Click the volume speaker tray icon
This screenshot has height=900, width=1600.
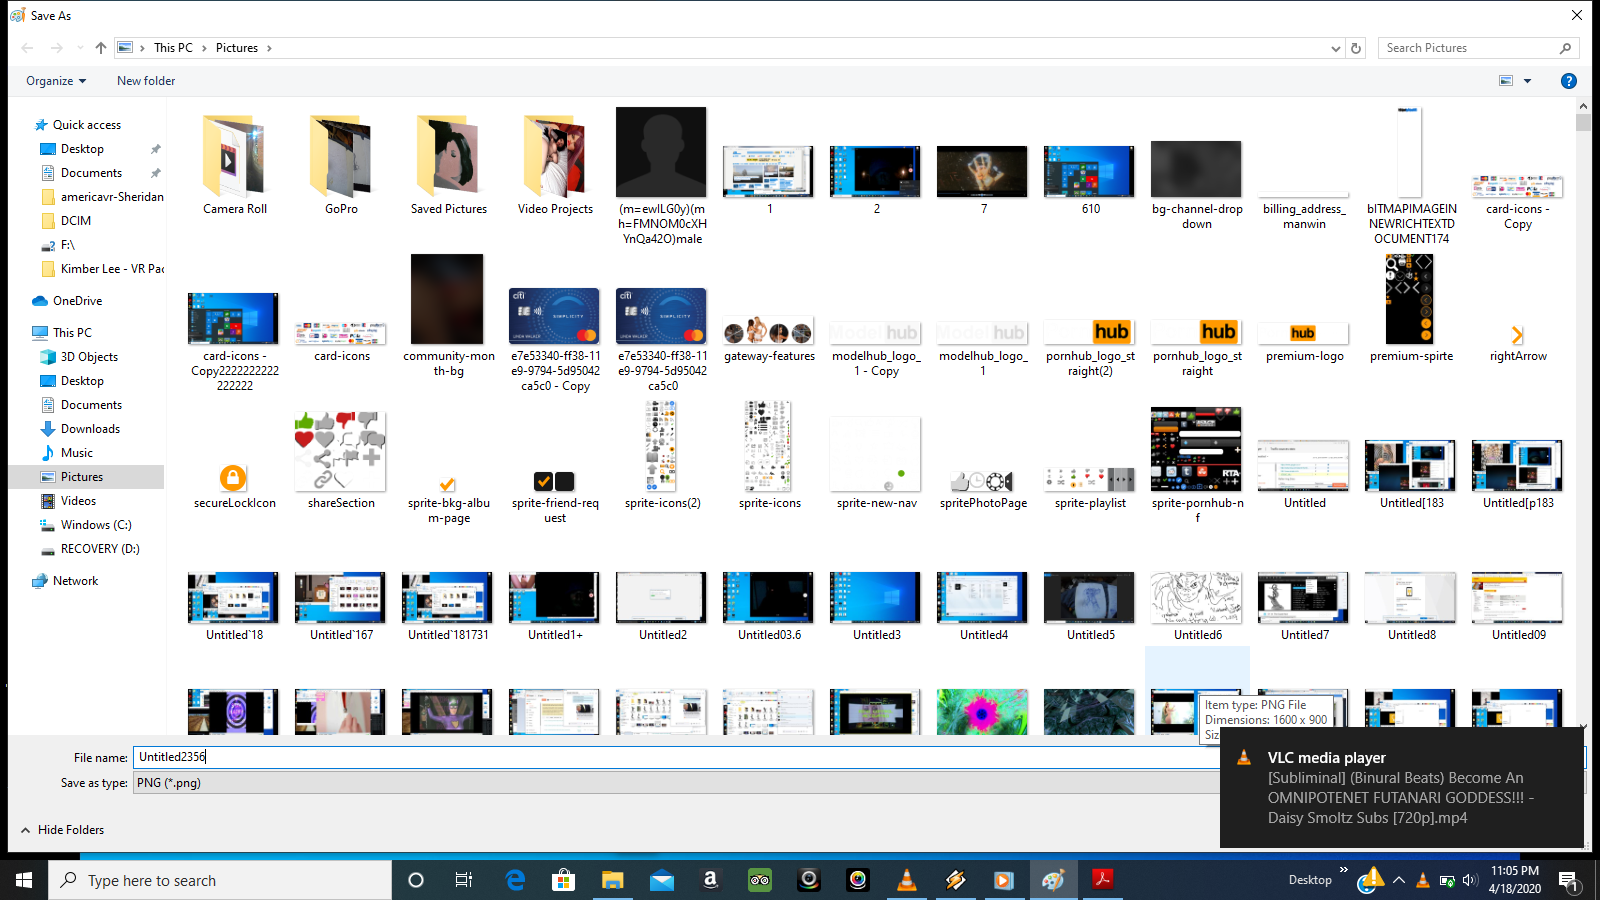click(x=1470, y=880)
